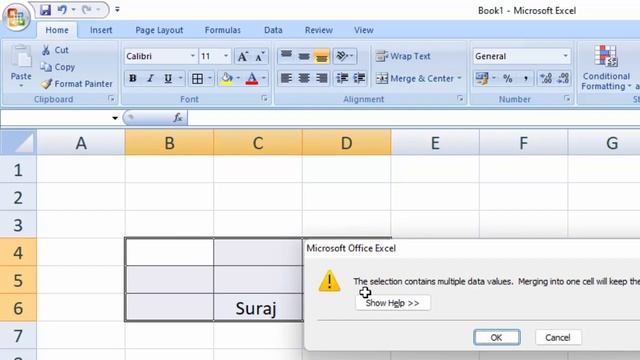Open the Name Box dropdown
Screen dimensions: 640x360
115,118
